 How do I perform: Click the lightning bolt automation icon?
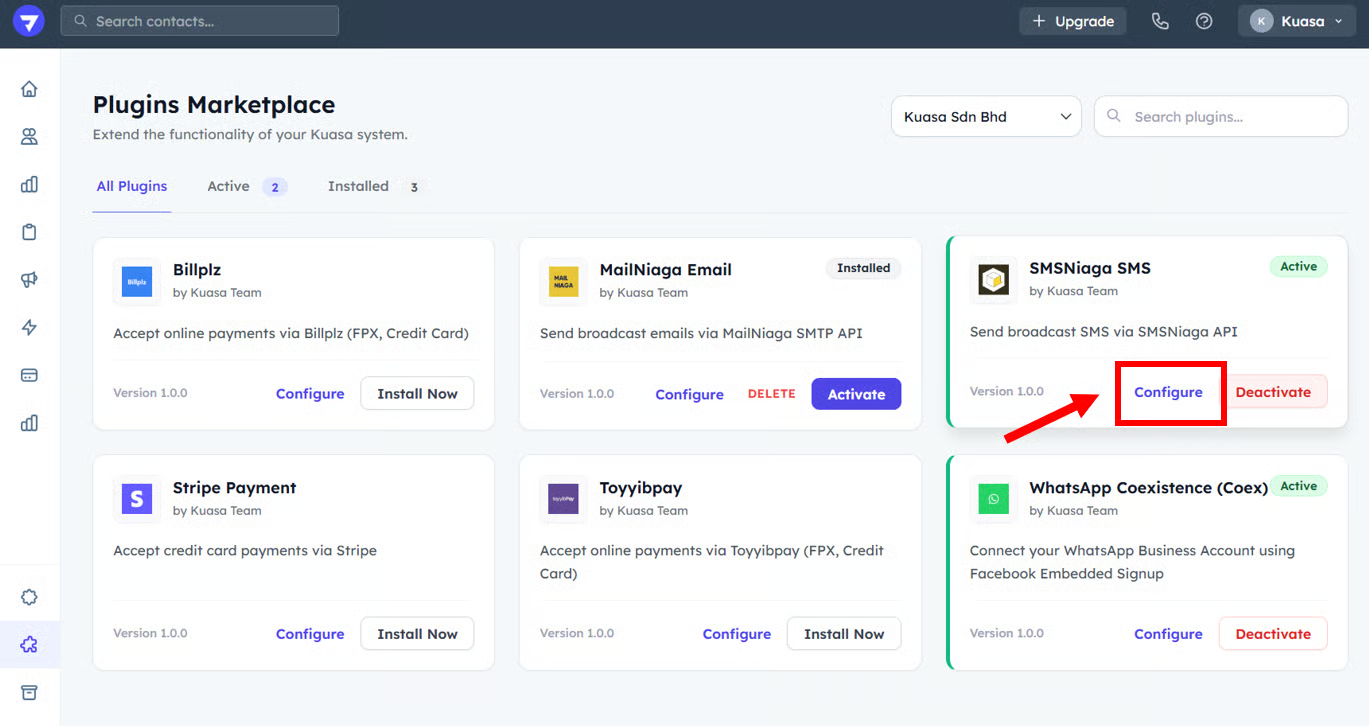(x=29, y=328)
